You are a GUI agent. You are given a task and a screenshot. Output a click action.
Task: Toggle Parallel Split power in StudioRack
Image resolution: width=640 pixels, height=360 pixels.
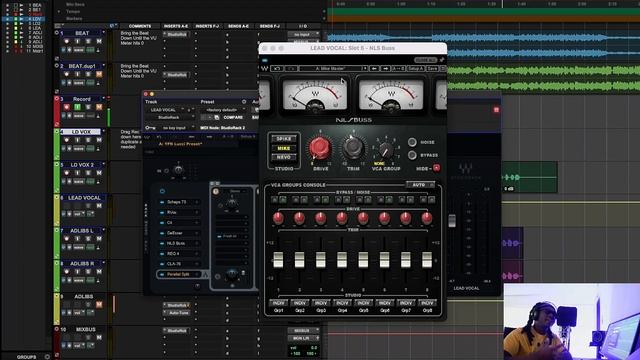coord(162,275)
